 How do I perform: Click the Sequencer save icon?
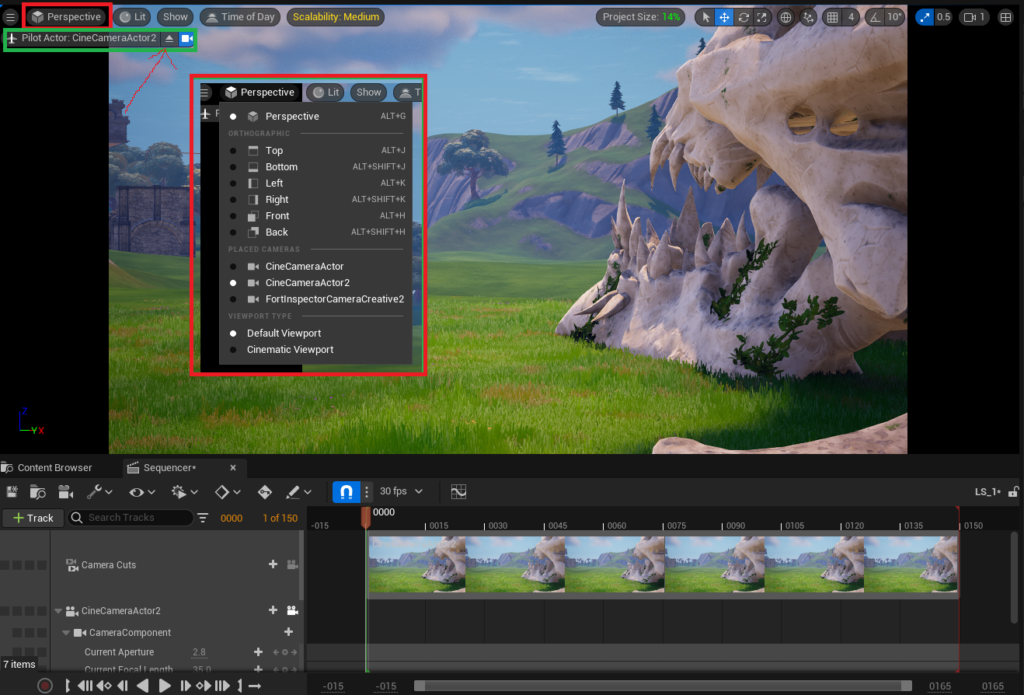coord(12,492)
